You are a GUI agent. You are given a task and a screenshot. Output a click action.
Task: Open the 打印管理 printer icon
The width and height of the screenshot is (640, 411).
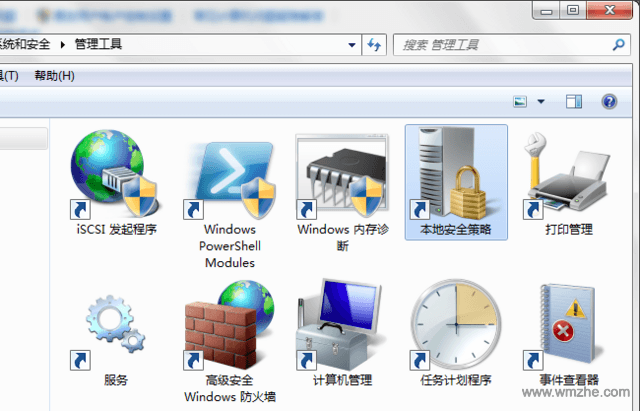(x=568, y=176)
